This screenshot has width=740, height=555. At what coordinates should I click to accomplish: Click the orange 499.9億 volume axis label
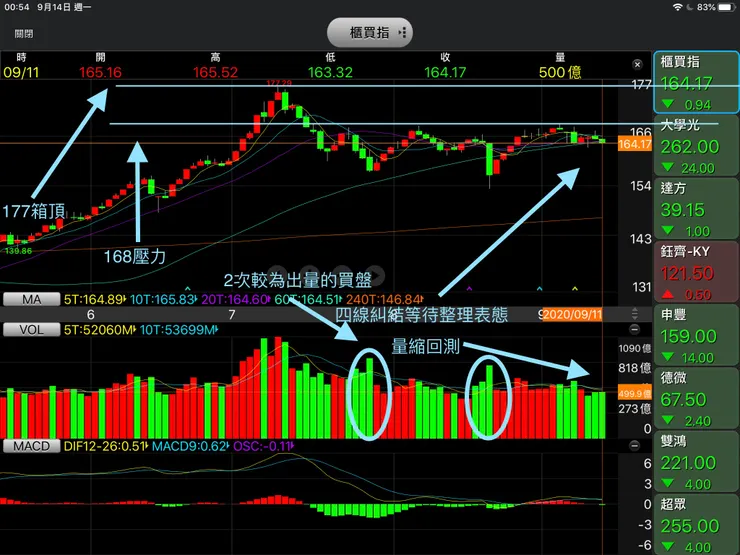tap(635, 393)
